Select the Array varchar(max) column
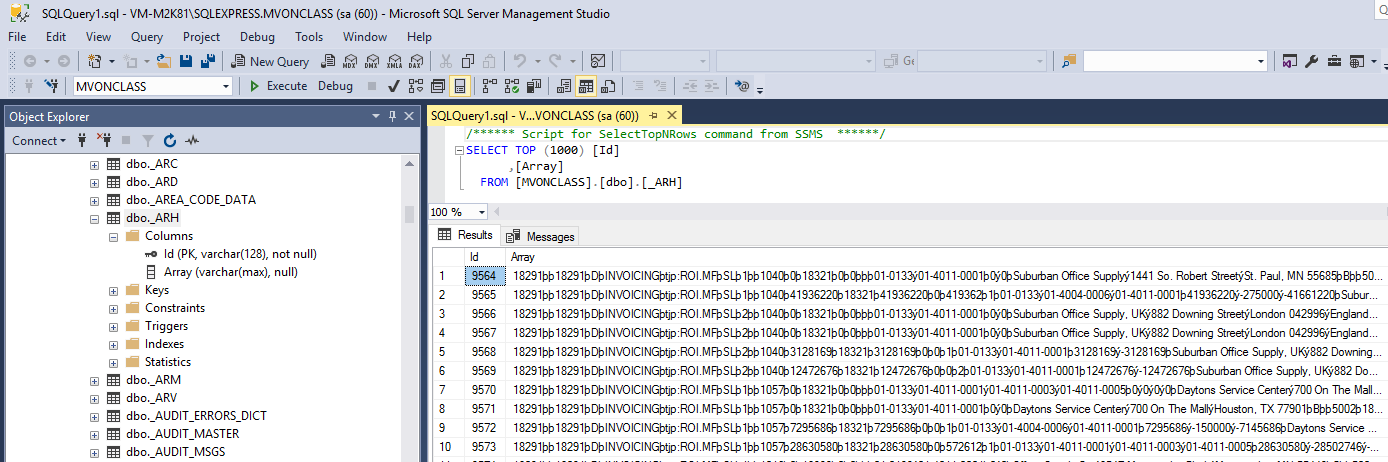This screenshot has width=1388, height=462. click(x=222, y=272)
